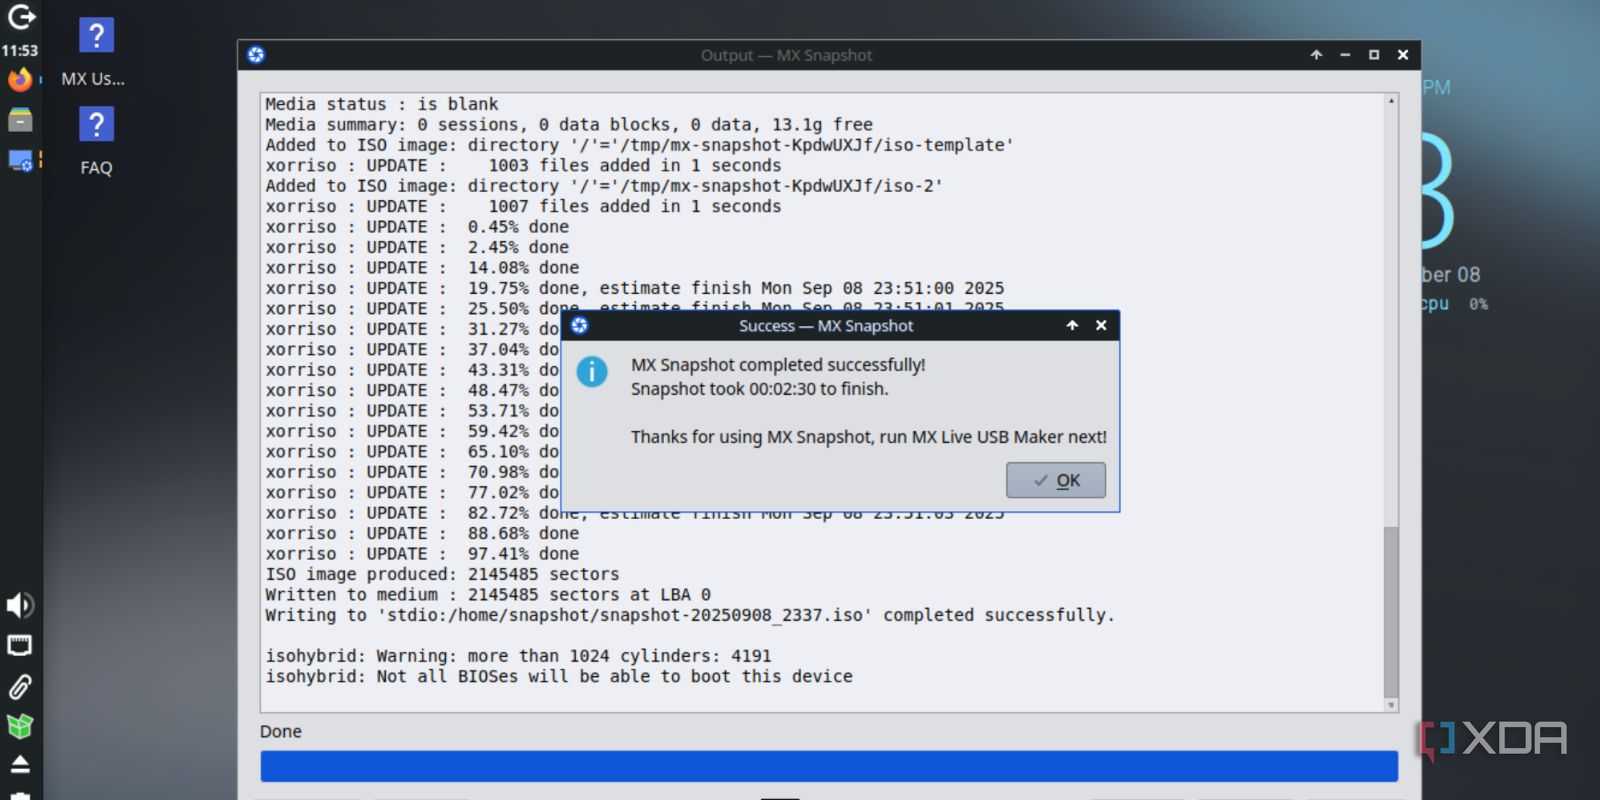Open the MX User Manual desktop icon
Viewport: 1600px width, 800px height.
(94, 53)
